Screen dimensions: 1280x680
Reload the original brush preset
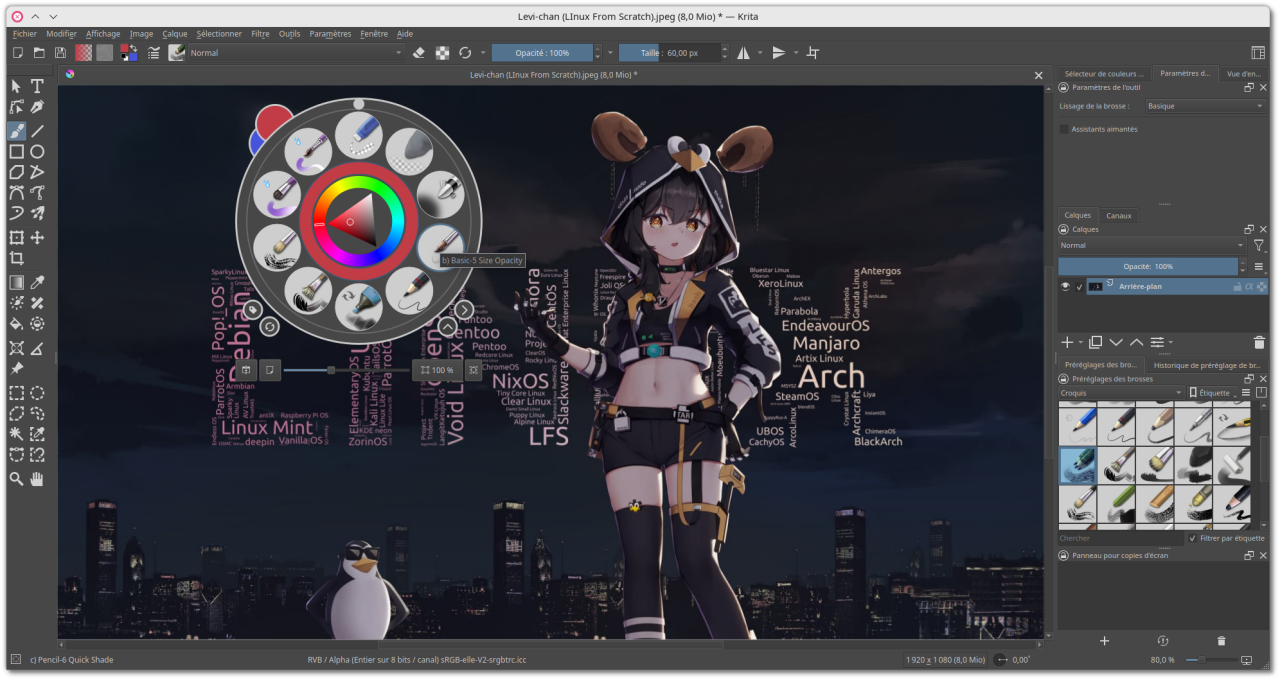465,53
